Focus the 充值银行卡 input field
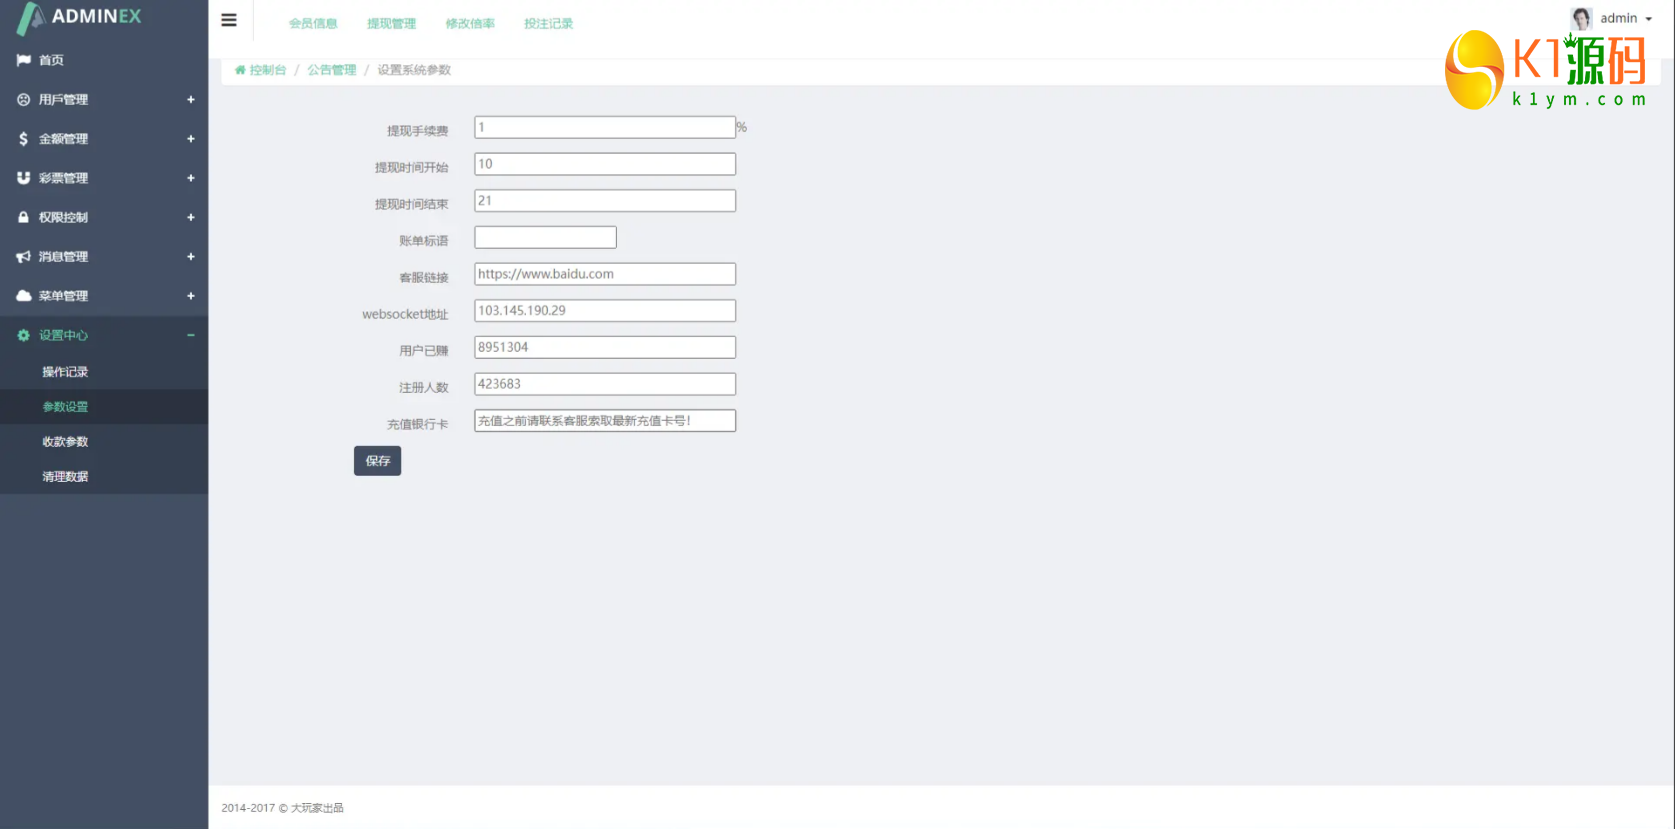Image resolution: width=1675 pixels, height=829 pixels. (x=605, y=421)
